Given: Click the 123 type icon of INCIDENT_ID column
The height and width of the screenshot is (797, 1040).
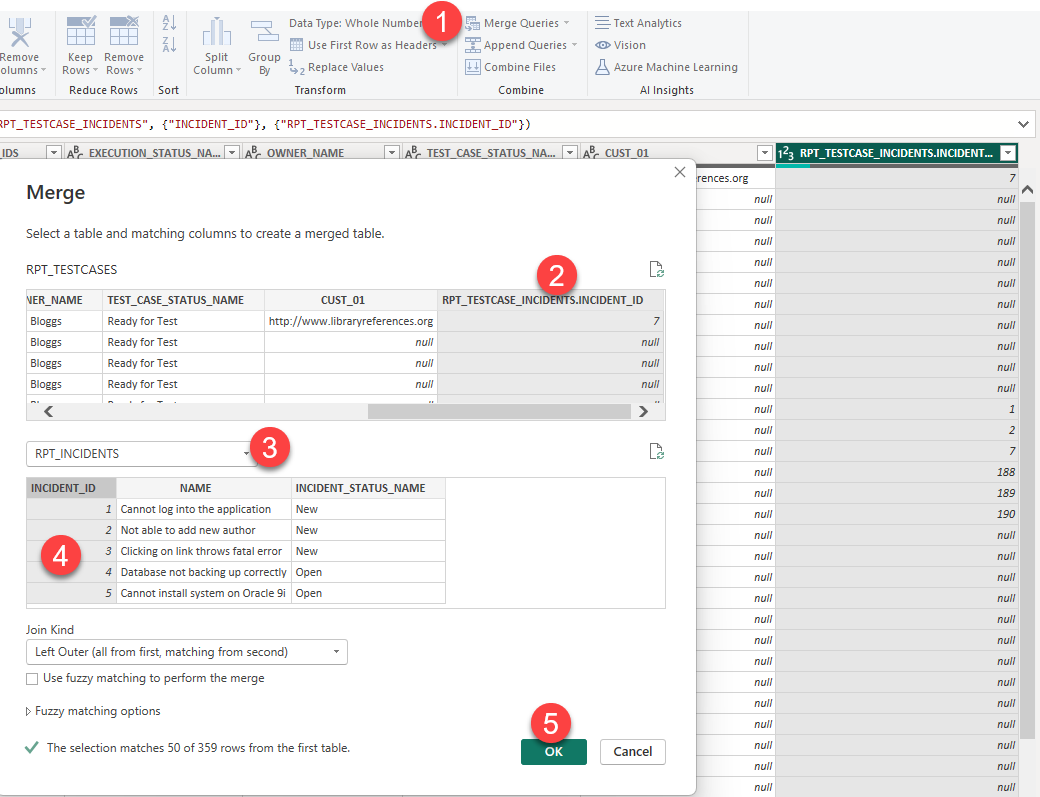Looking at the screenshot, I should click(x=786, y=153).
